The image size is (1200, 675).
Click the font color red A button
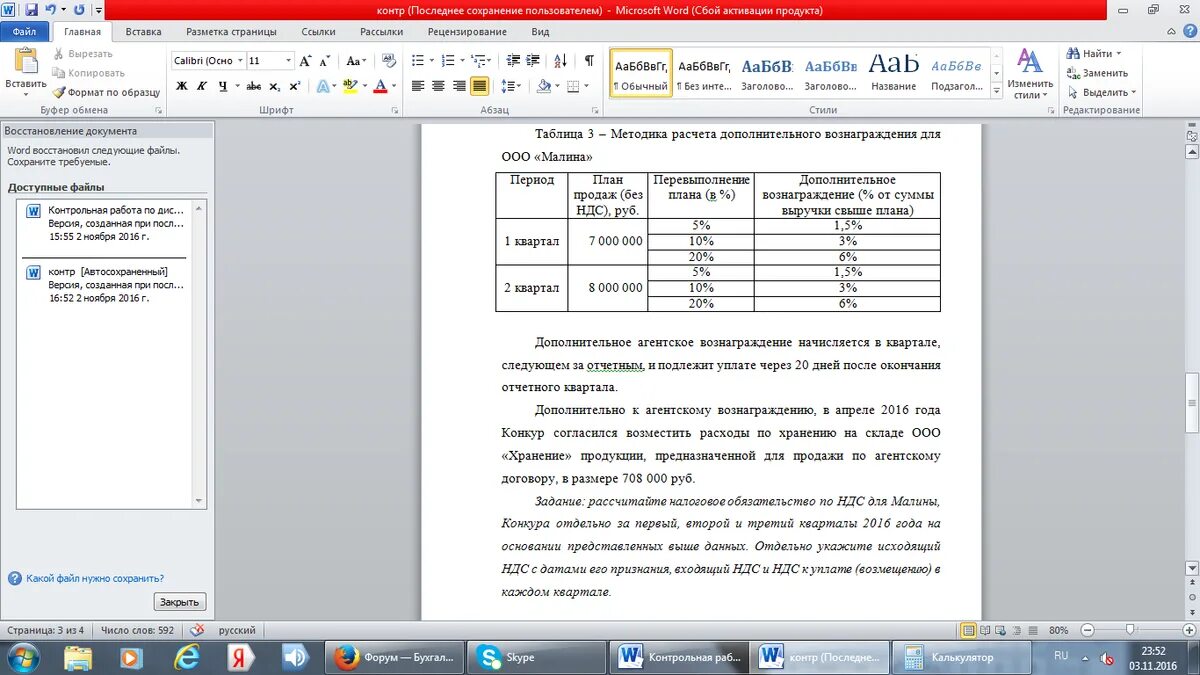coord(381,86)
